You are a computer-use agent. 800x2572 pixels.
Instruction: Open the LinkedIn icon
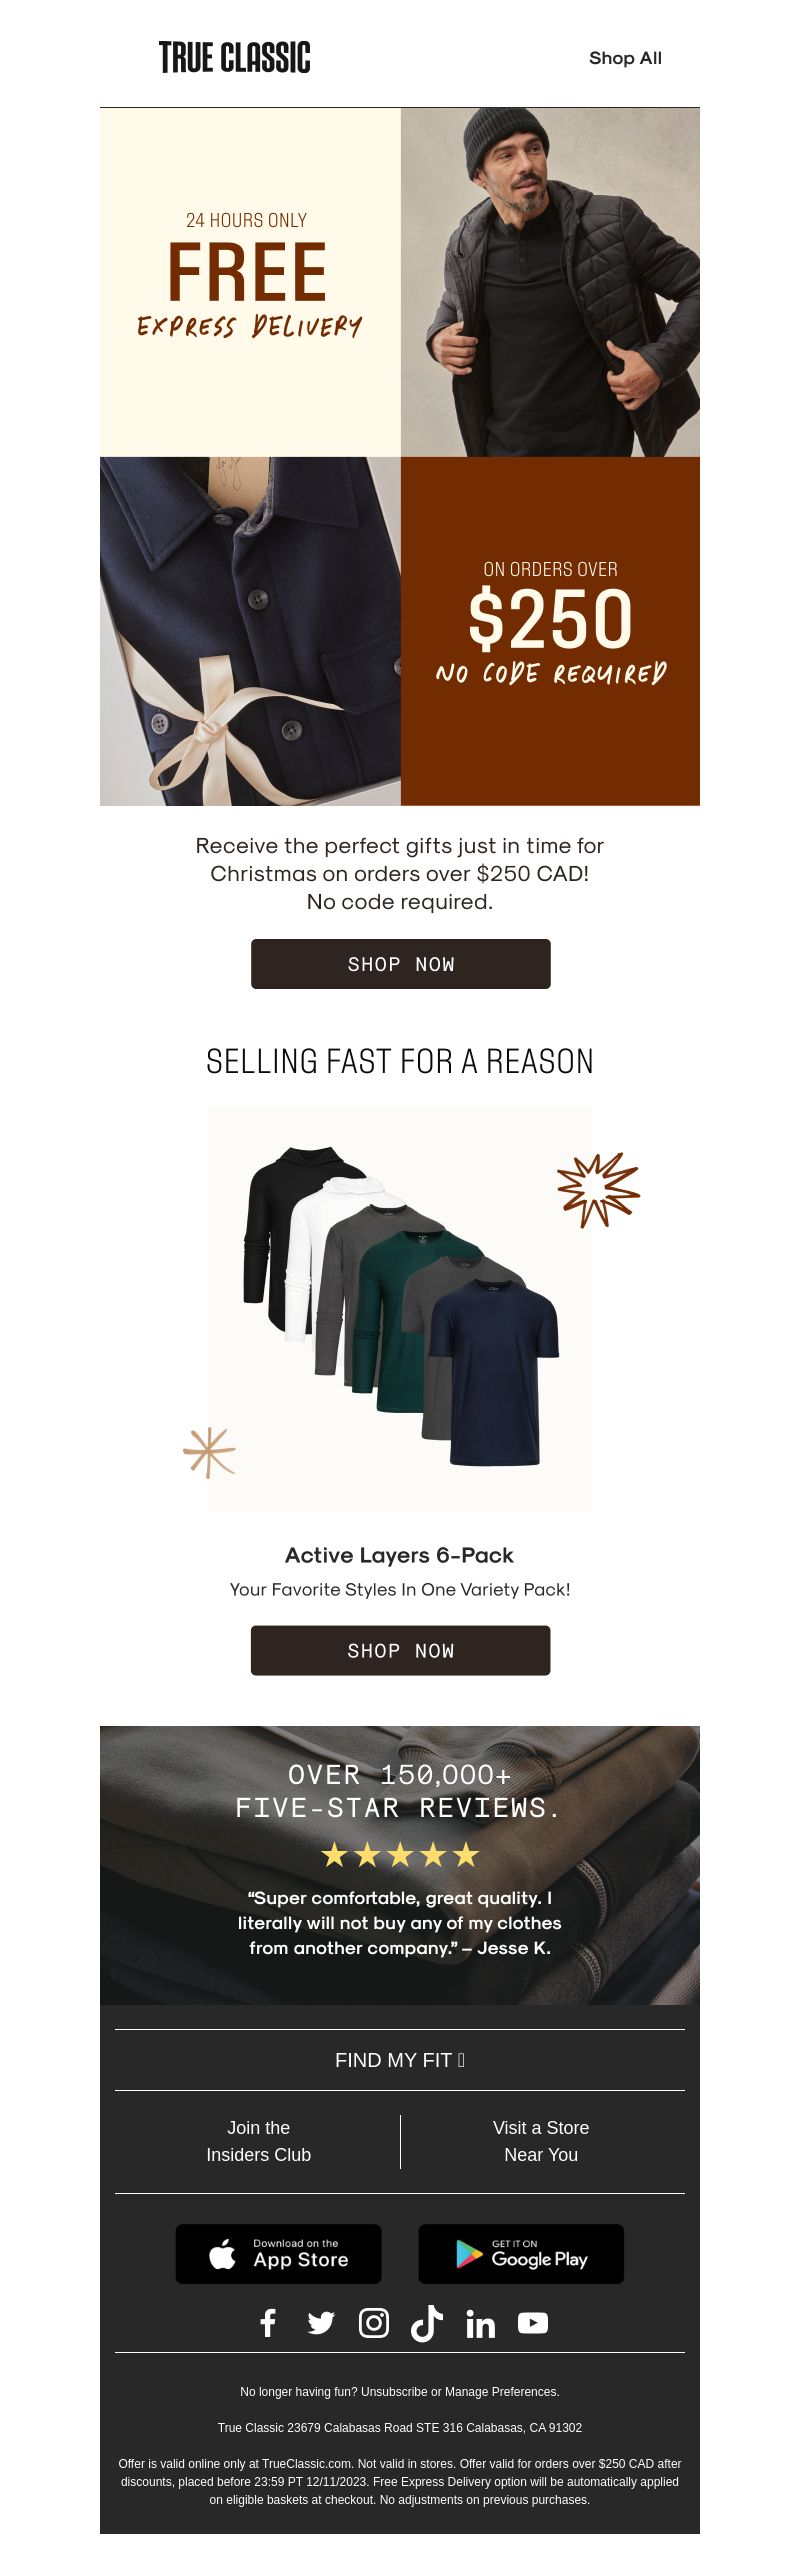click(x=480, y=2323)
